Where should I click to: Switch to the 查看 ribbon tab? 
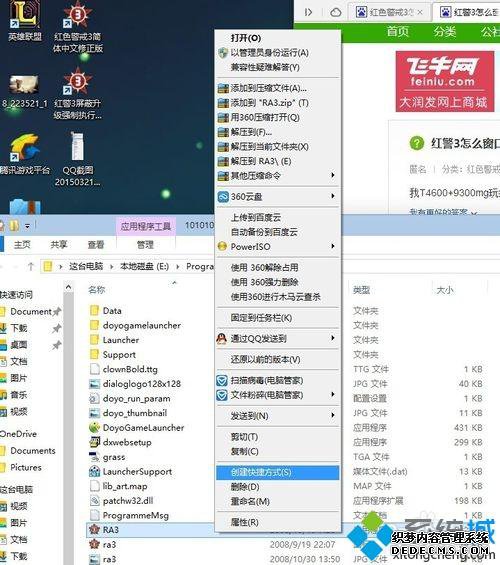pos(96,245)
